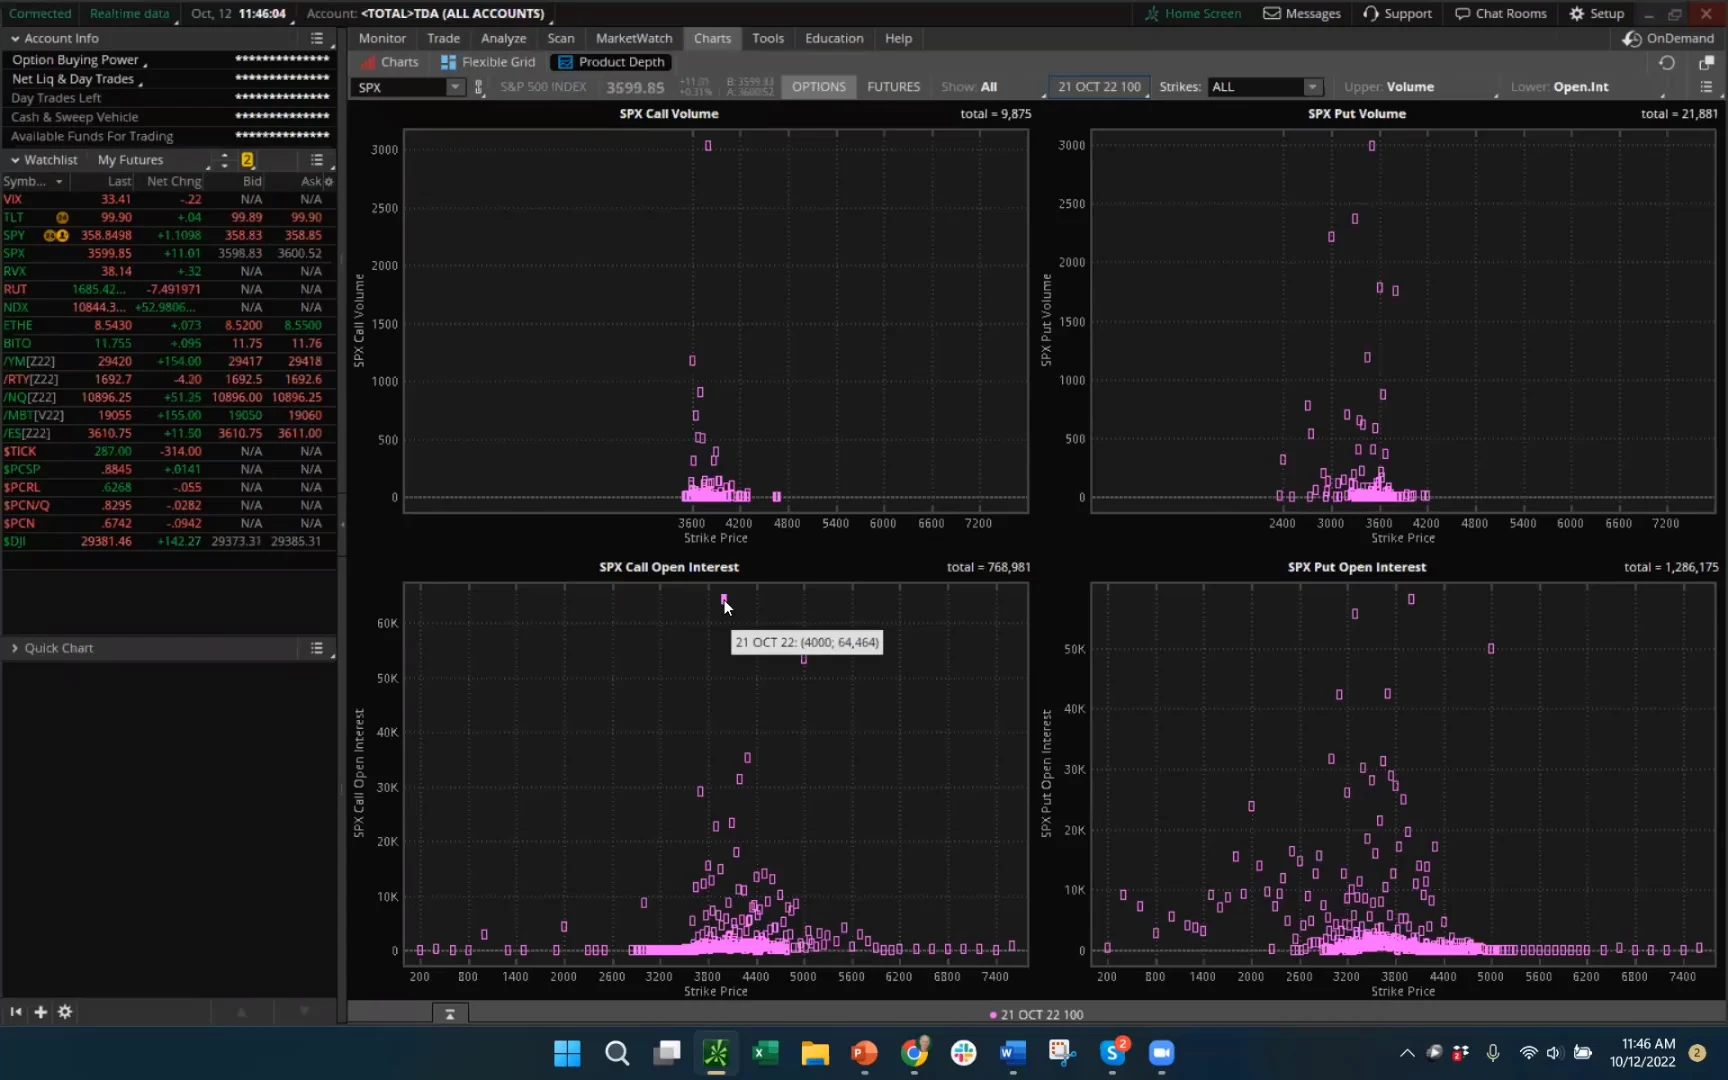Open the Help tab
This screenshot has height=1080, width=1728.
pos(898,38)
